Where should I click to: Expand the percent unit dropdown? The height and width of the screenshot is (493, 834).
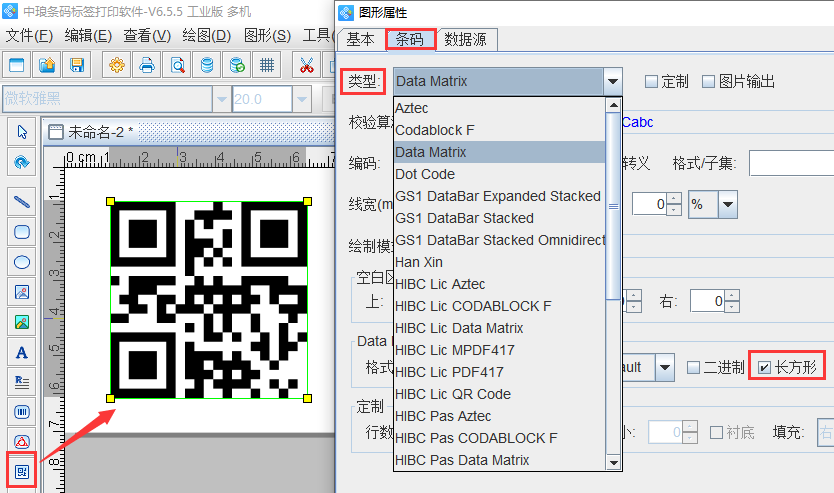coord(727,204)
